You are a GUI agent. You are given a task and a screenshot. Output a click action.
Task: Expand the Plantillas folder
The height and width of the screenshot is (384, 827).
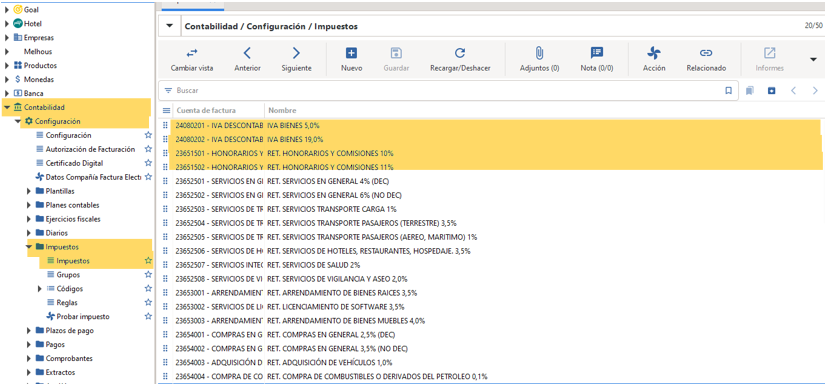click(x=29, y=191)
